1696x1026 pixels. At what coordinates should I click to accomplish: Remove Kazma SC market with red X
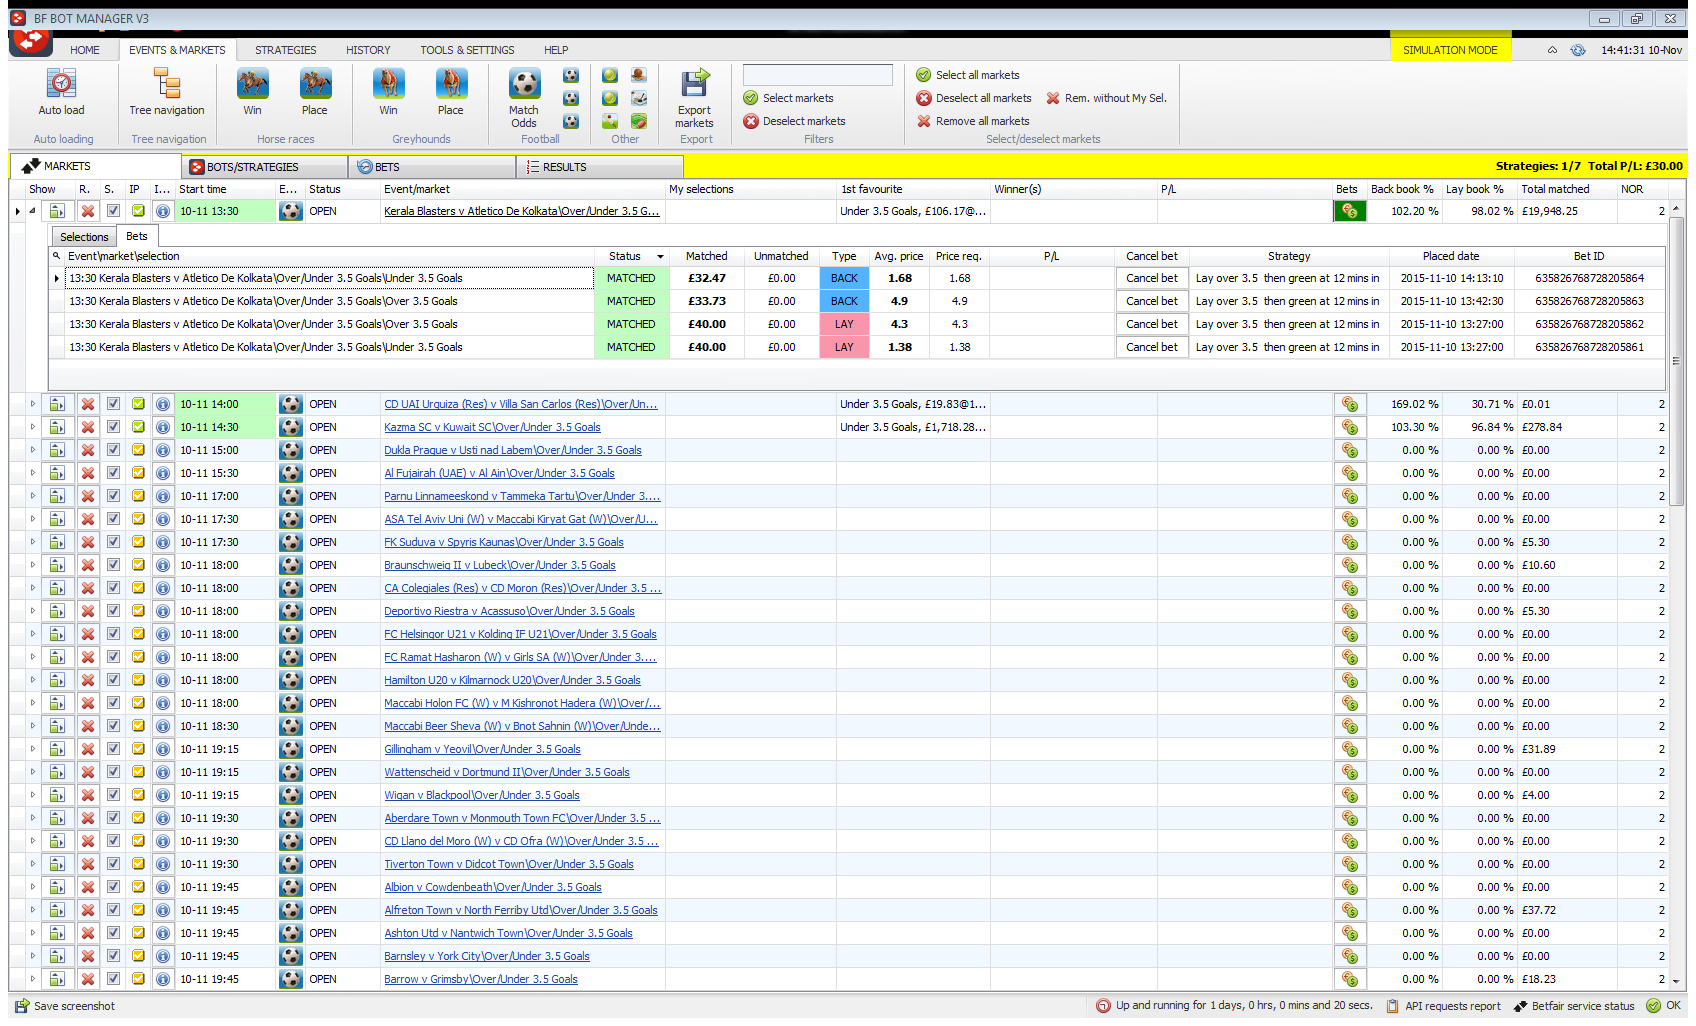tap(88, 427)
